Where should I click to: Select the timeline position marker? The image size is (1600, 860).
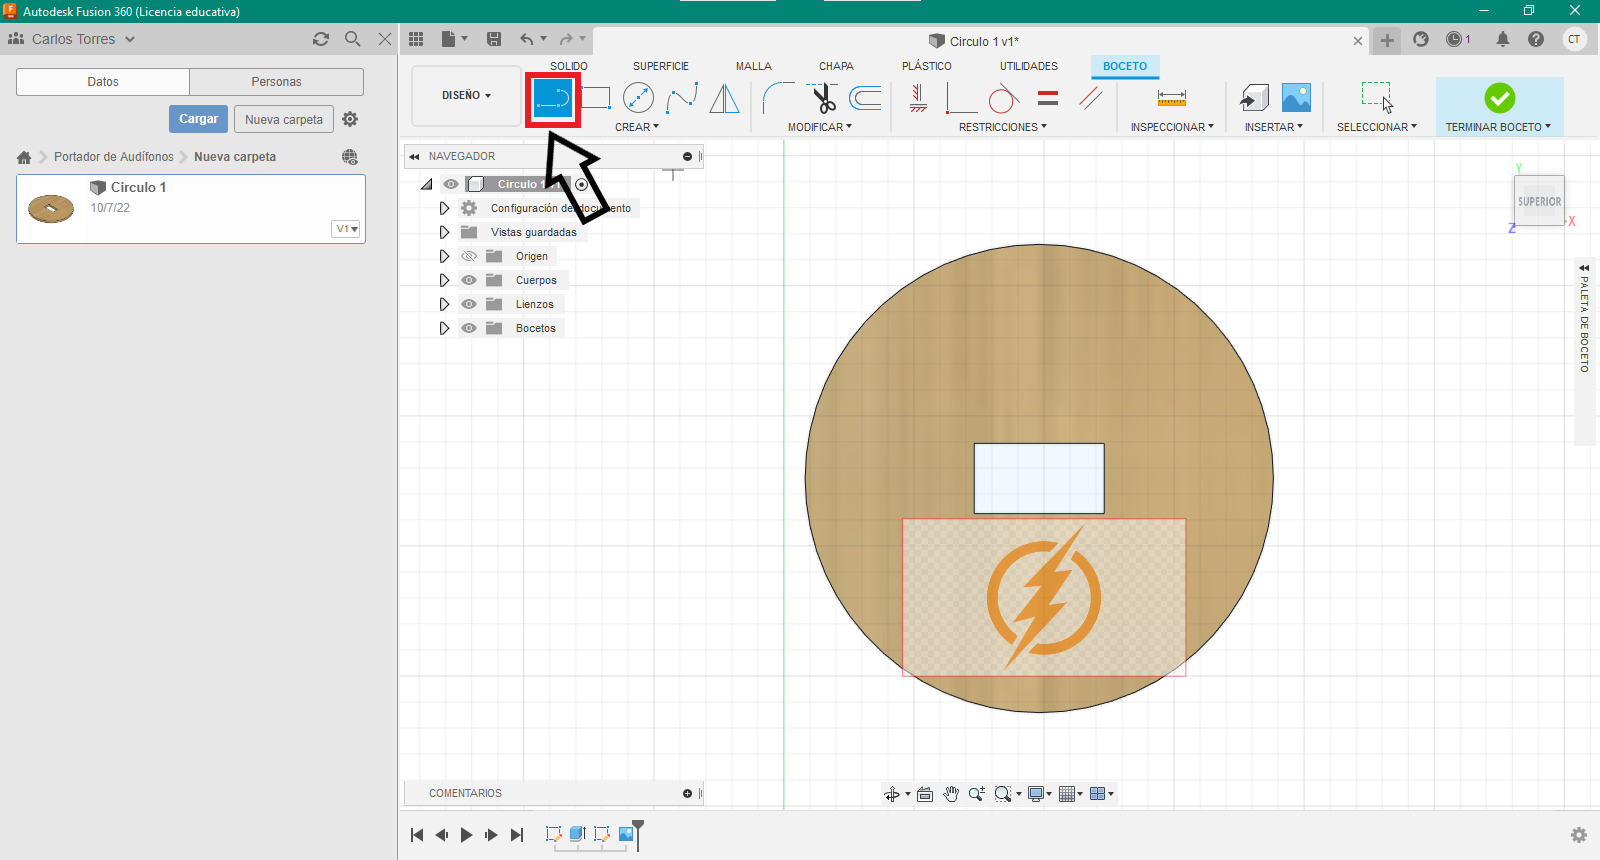(638, 834)
